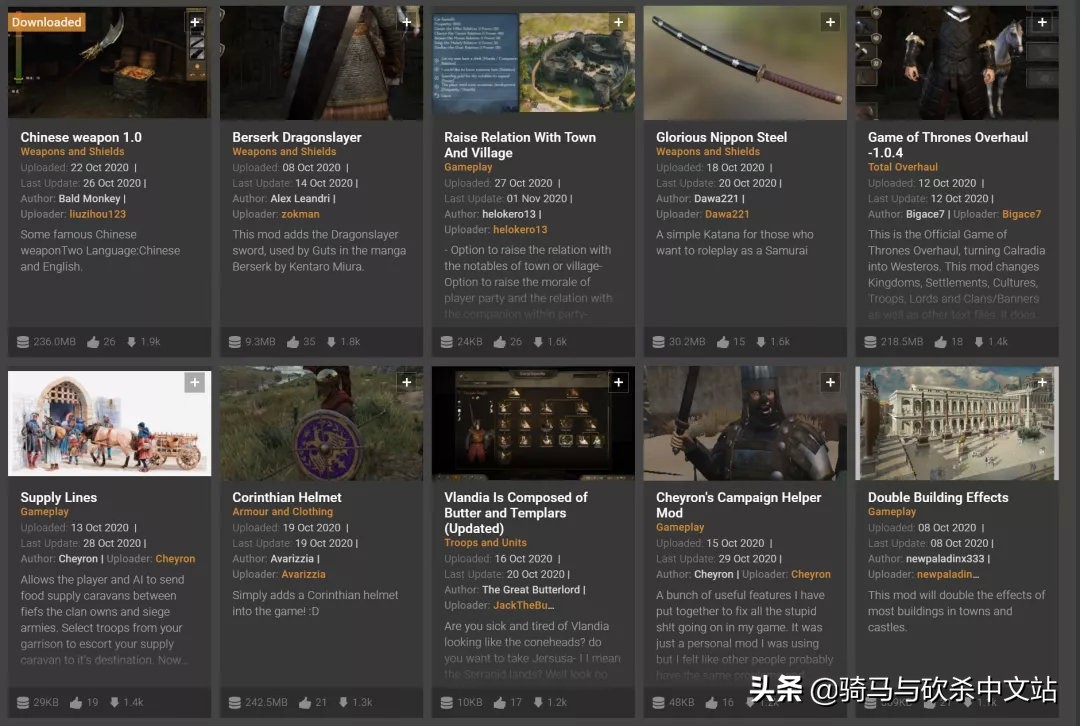This screenshot has height=726, width=1080.
Task: Click thumbs-up icon on Berserk Dragonslayer card
Action: click(293, 342)
